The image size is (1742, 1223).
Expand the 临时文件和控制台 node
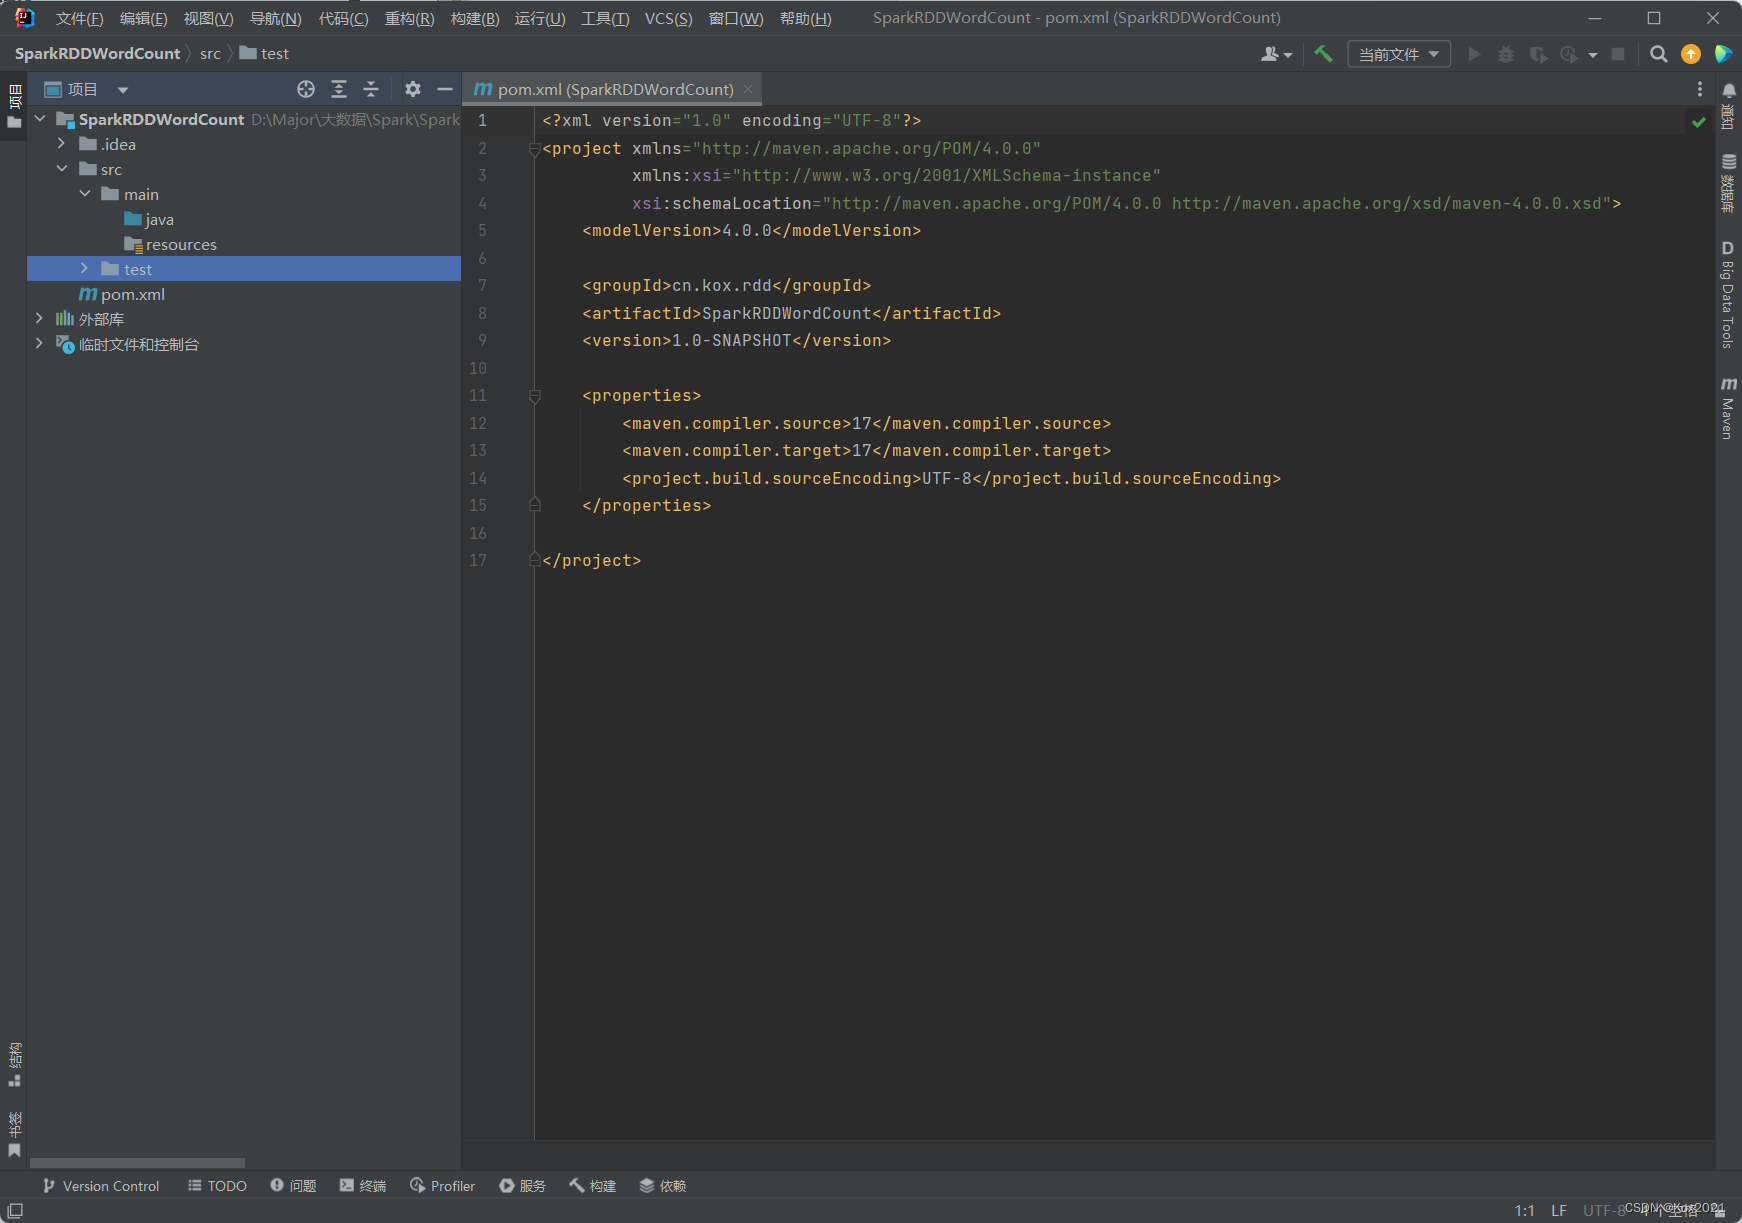point(40,344)
